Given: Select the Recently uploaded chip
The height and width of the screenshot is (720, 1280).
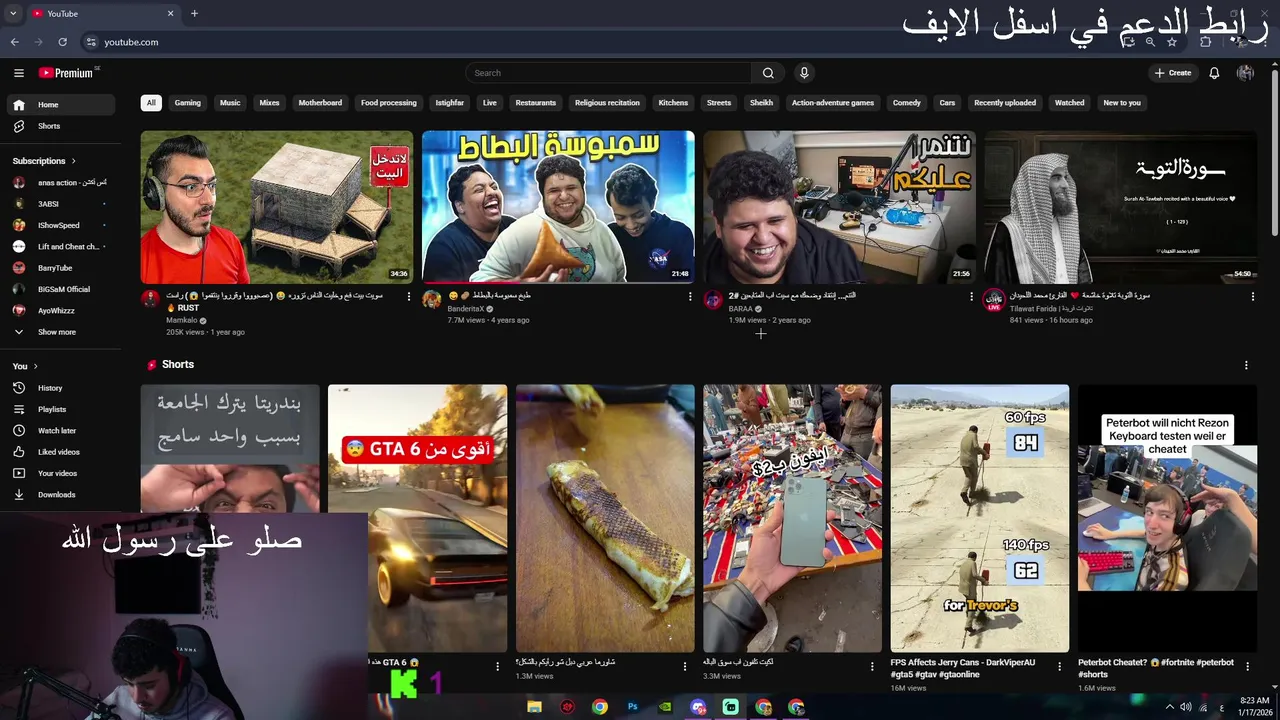Looking at the screenshot, I should 1005,103.
